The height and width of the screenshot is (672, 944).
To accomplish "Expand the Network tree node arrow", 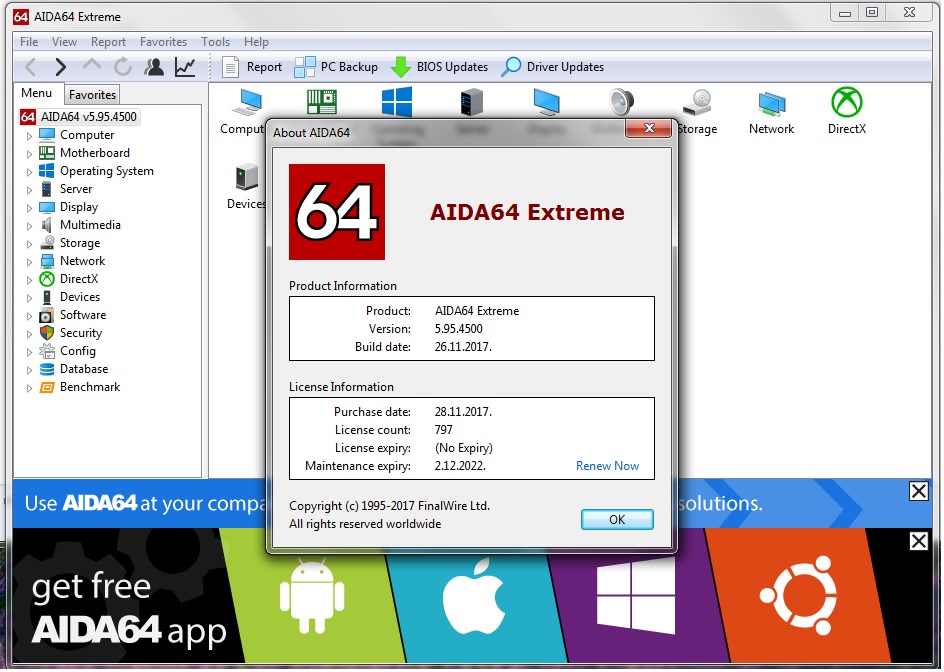I will (x=29, y=262).
